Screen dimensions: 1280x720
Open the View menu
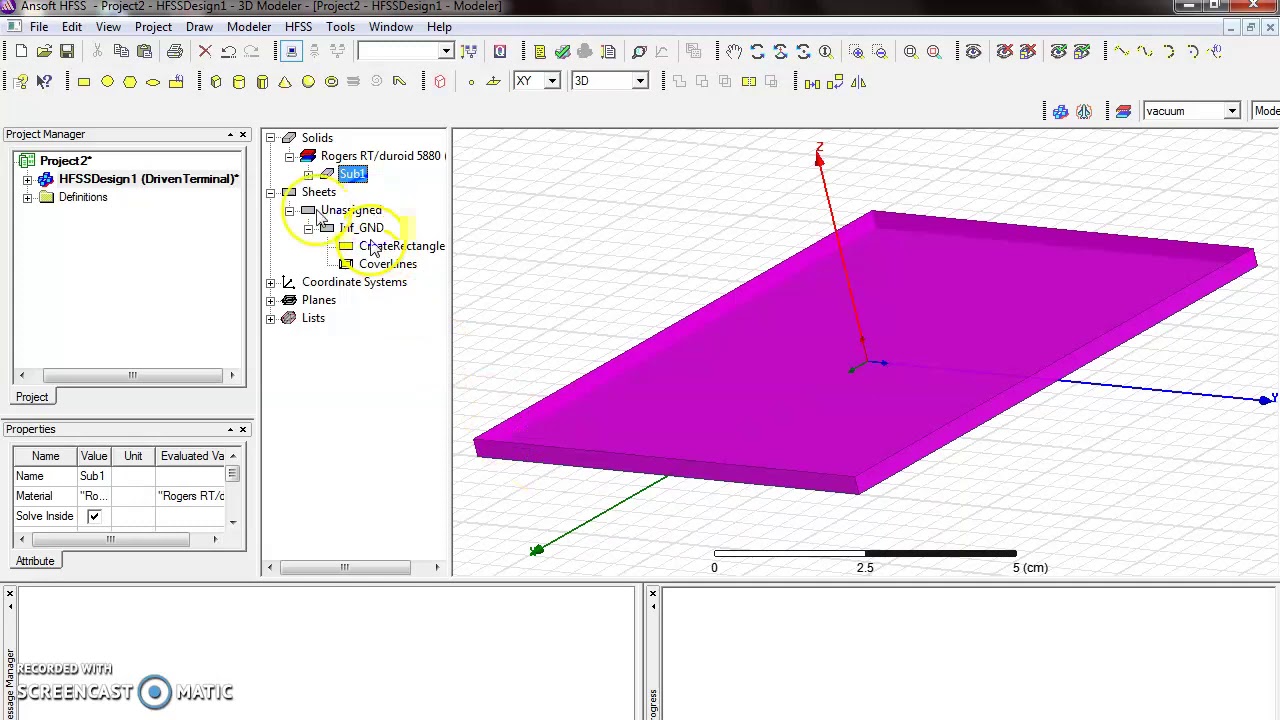[x=108, y=27]
